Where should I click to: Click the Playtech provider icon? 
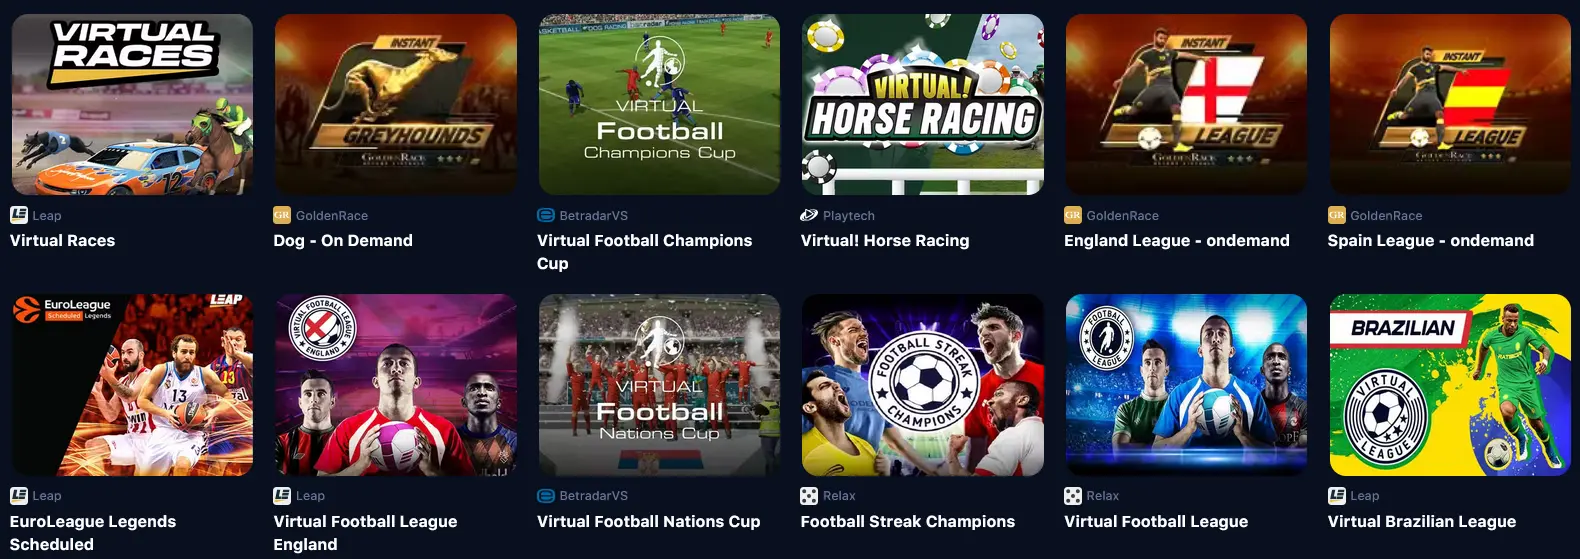(809, 215)
